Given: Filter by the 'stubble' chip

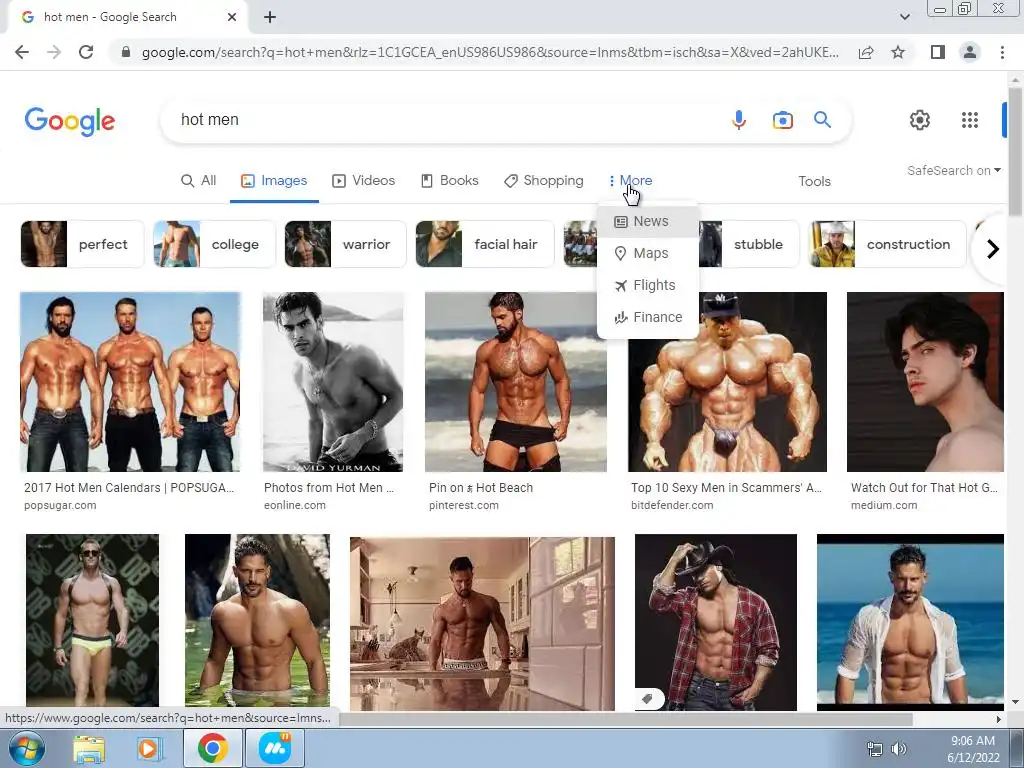Looking at the screenshot, I should coord(749,244).
